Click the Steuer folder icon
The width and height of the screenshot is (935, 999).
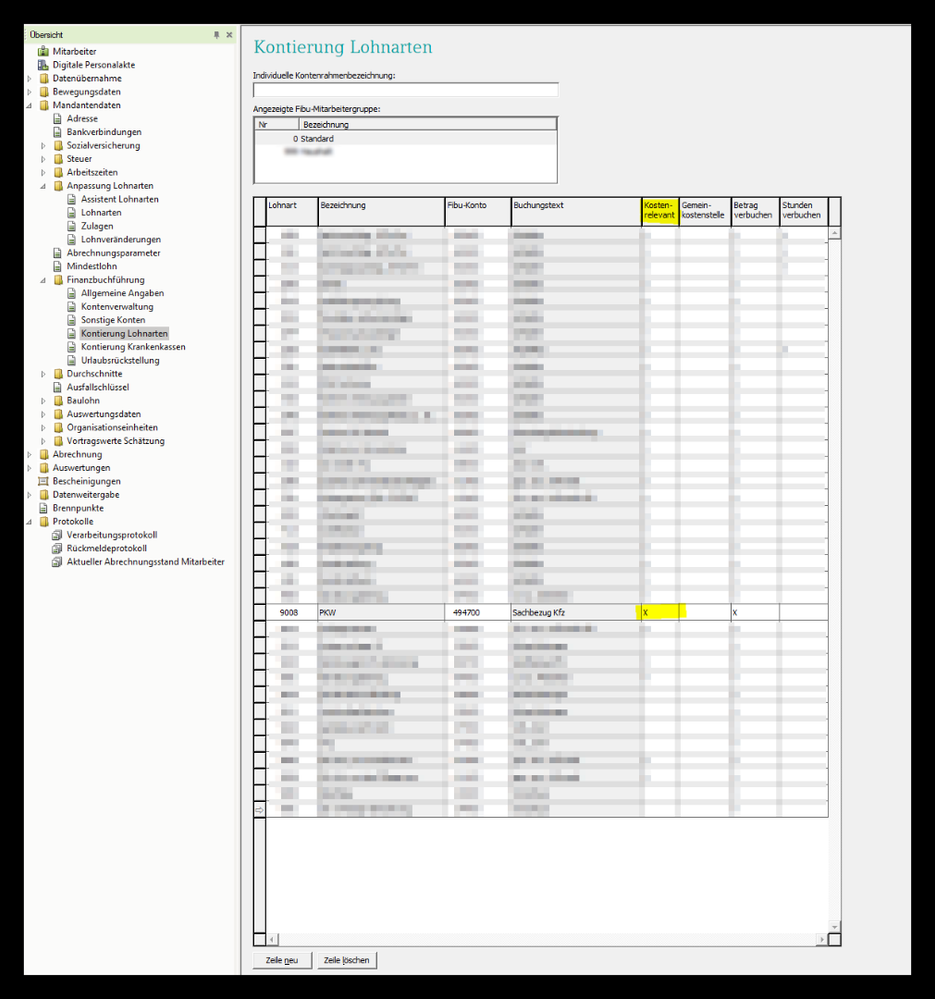58,158
